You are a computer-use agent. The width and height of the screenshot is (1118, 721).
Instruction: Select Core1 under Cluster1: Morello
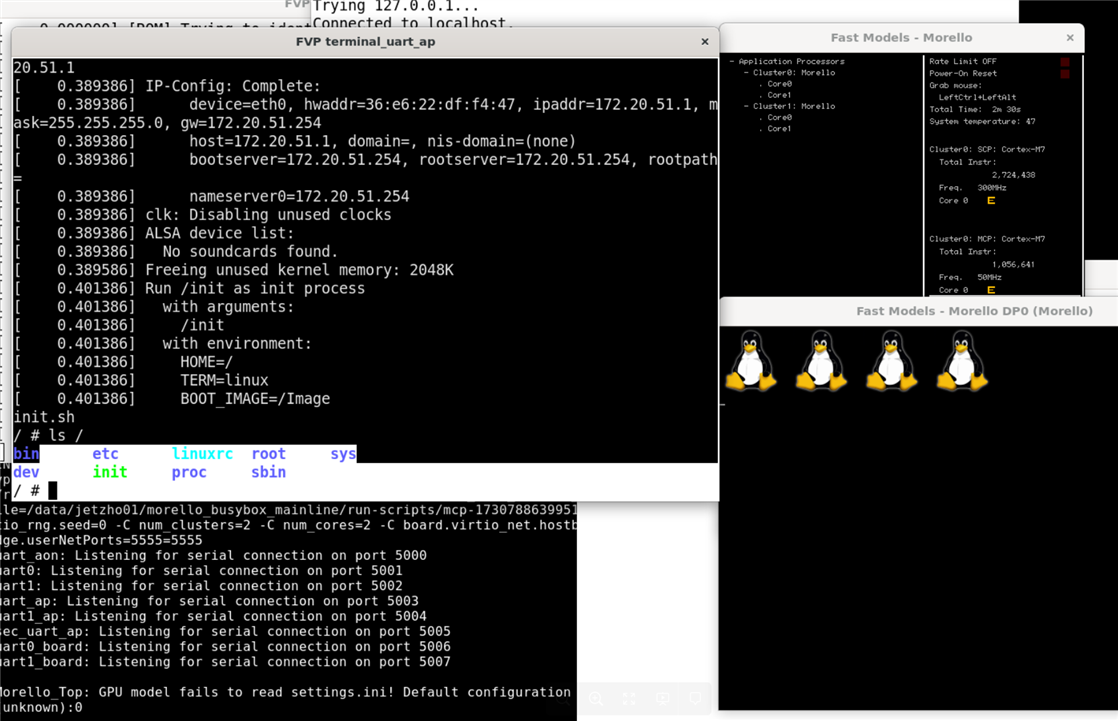[779, 129]
